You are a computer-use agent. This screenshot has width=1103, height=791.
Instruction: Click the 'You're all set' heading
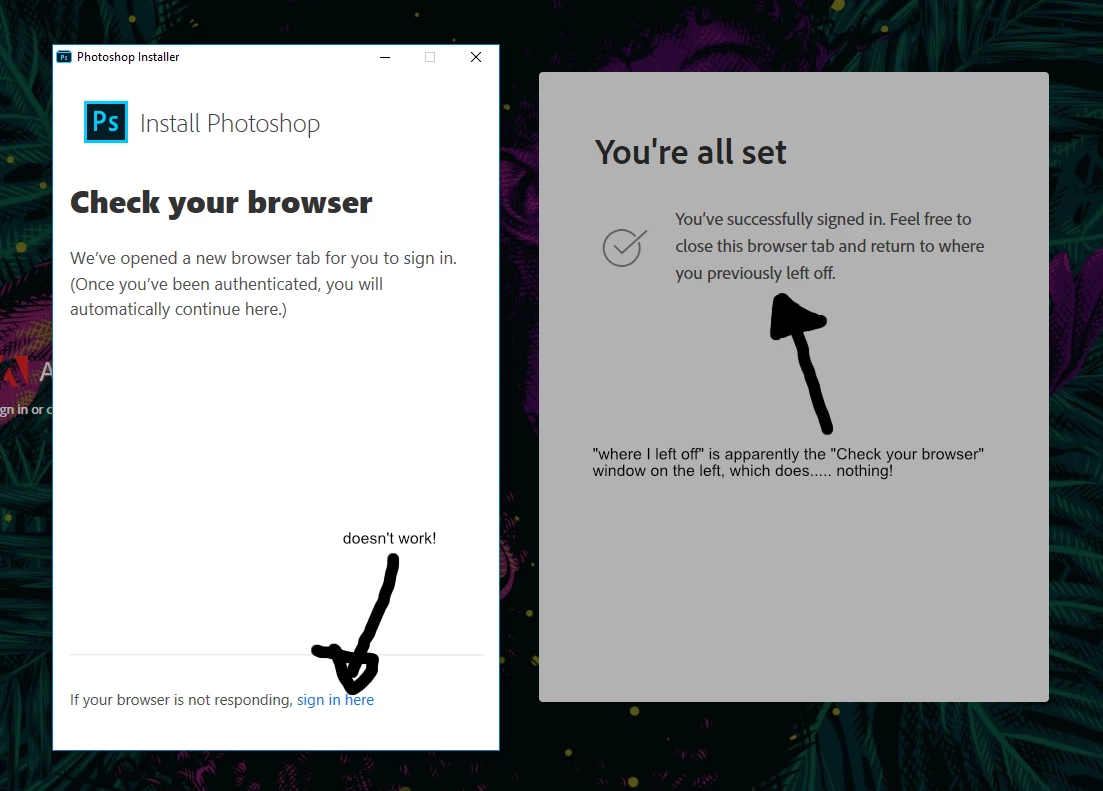pyautogui.click(x=690, y=152)
